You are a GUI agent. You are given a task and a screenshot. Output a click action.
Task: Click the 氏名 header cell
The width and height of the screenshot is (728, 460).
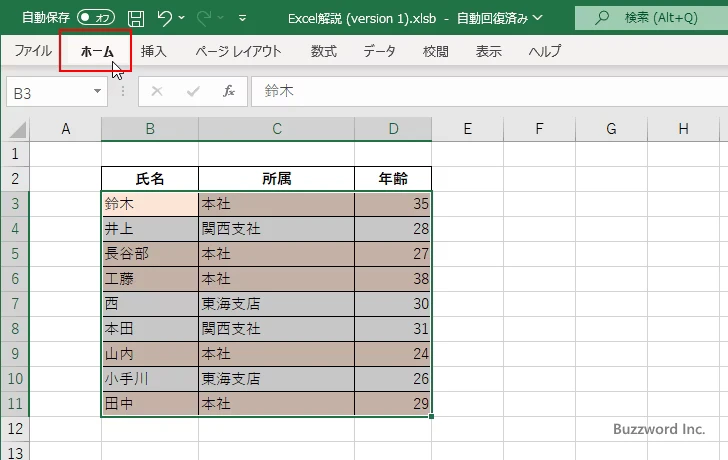click(x=150, y=179)
